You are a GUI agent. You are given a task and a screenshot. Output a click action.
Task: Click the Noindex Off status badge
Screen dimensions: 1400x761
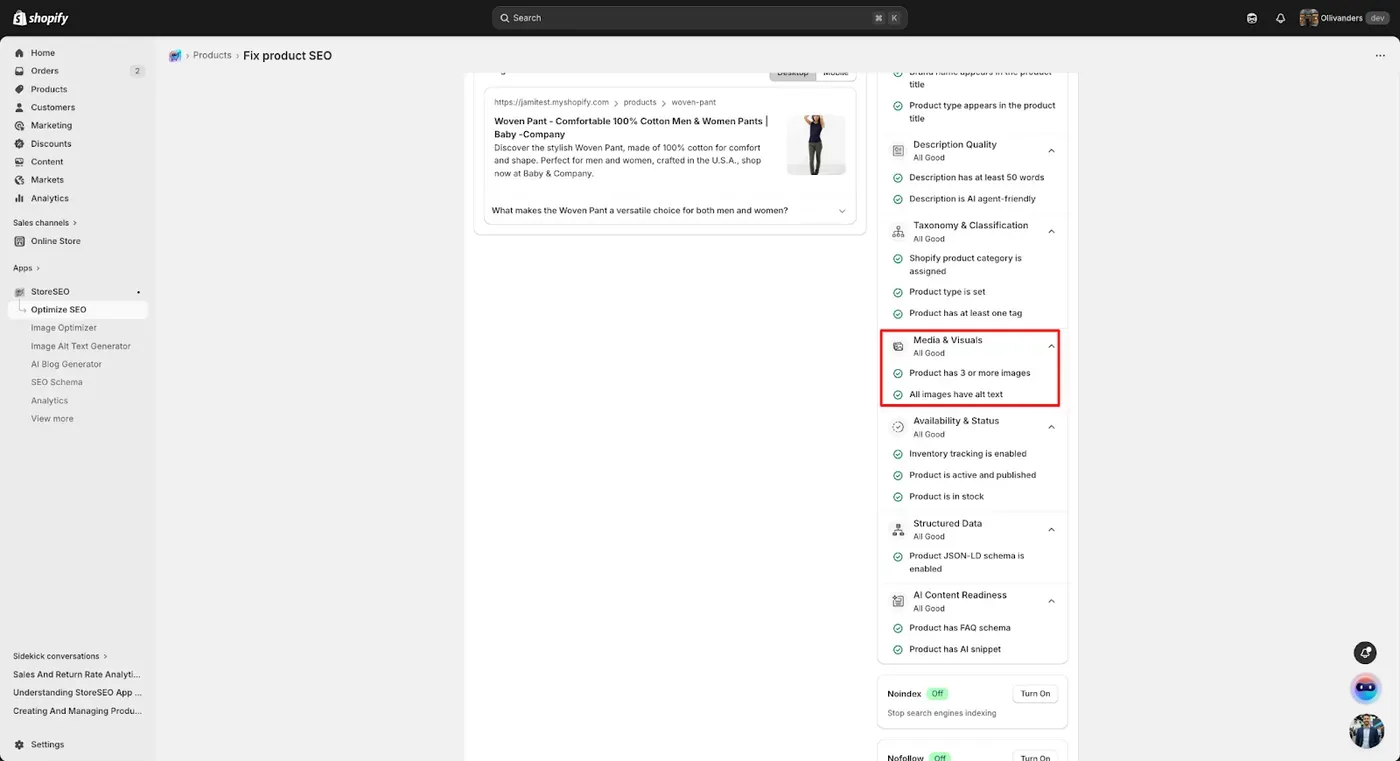pyautogui.click(x=937, y=694)
